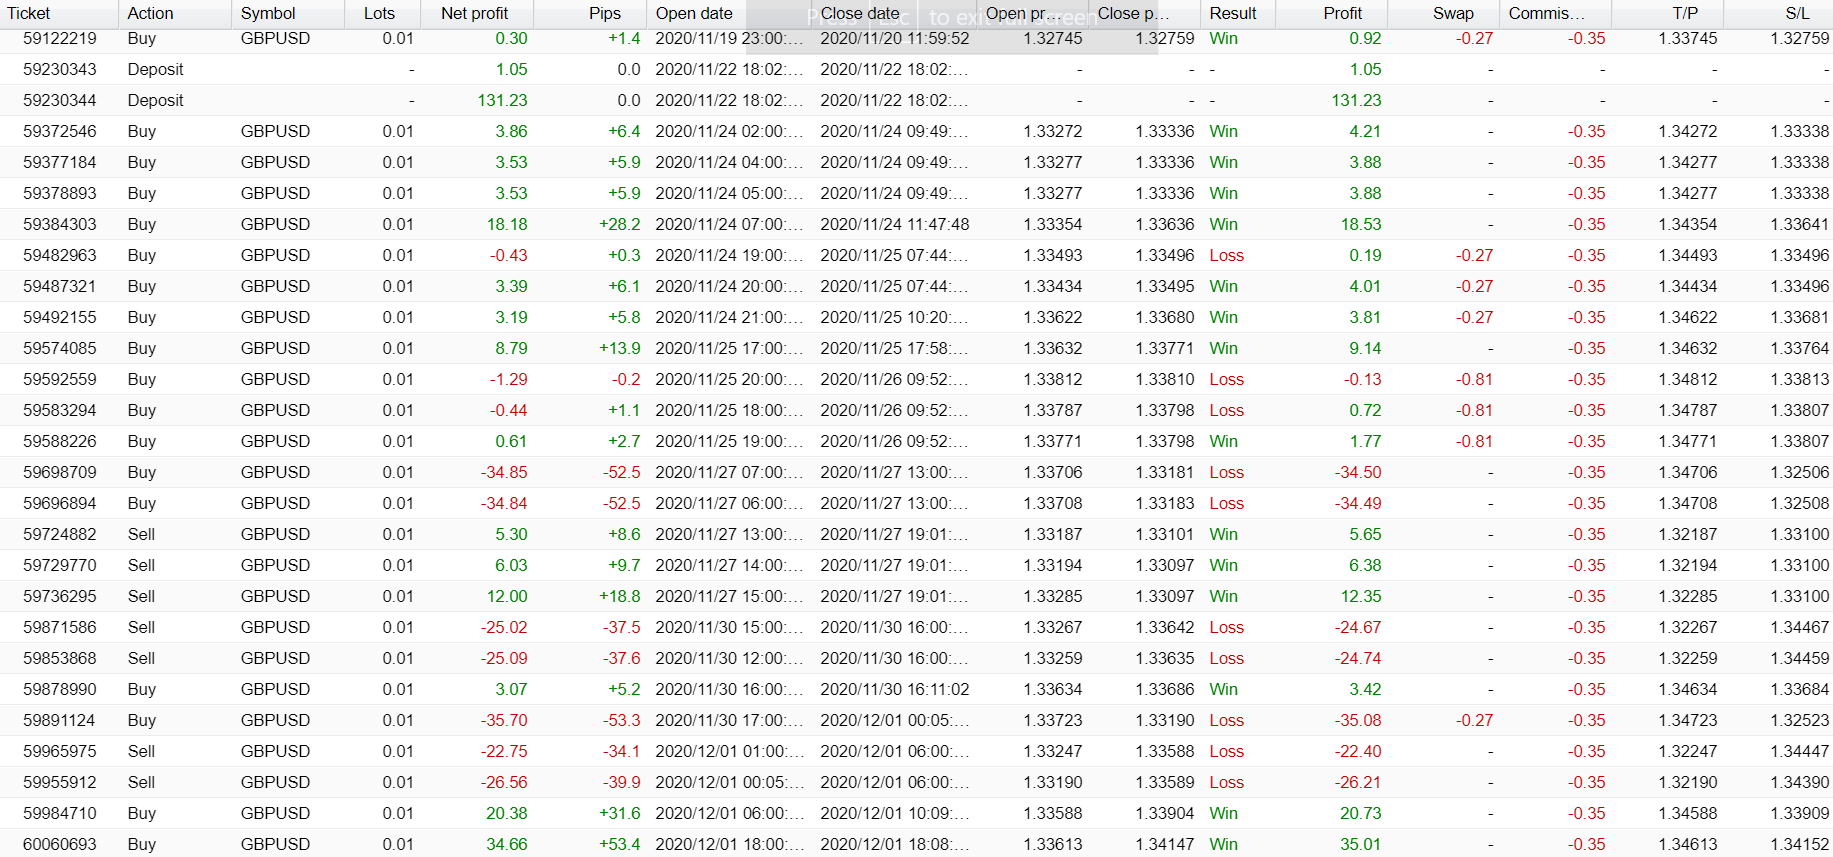
Task: Click profit value 20.73
Action: pyautogui.click(x=1361, y=813)
